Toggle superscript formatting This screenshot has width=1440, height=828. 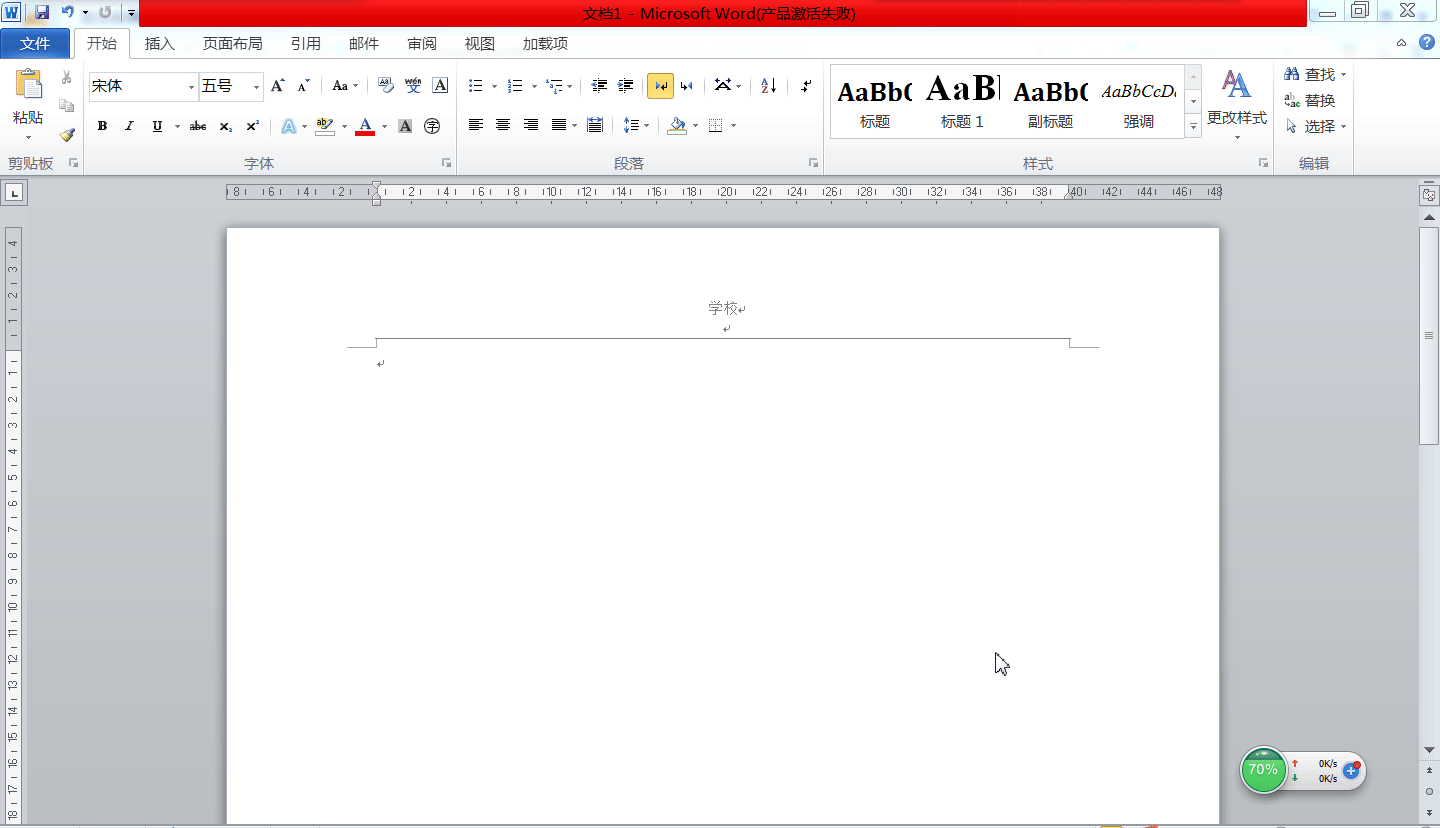(x=252, y=126)
